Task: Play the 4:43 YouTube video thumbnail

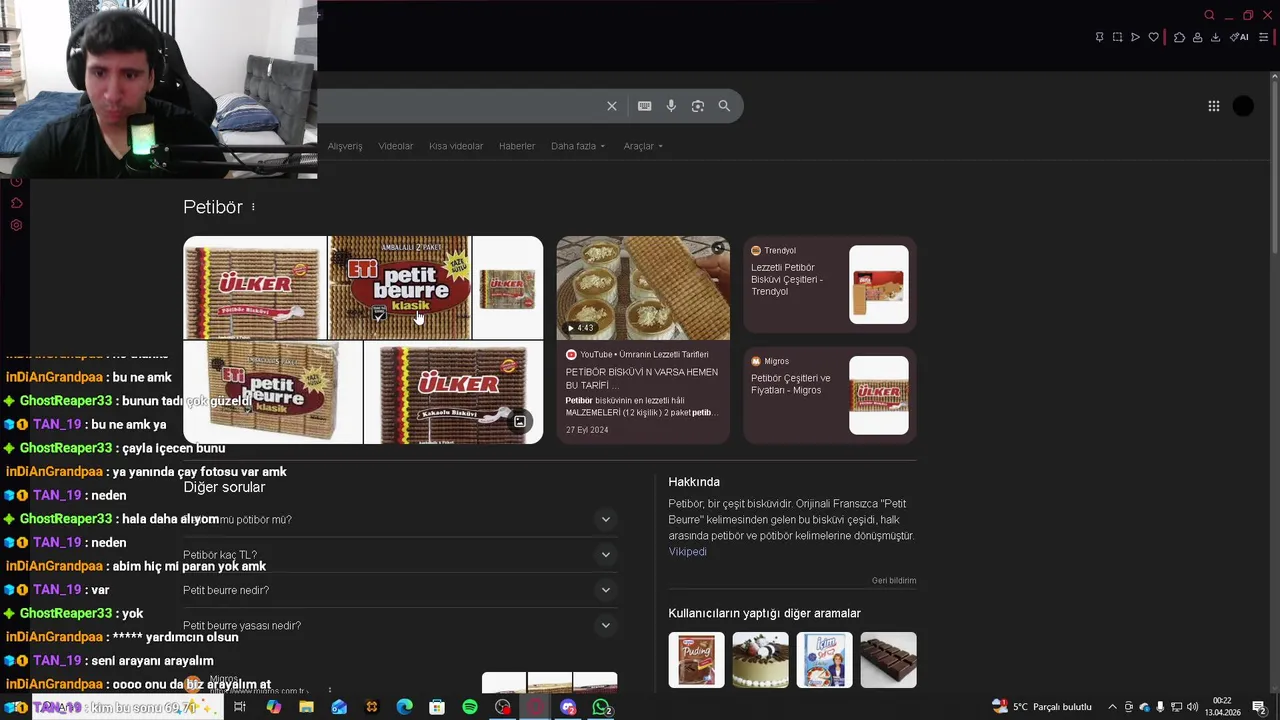Action: 643,288
